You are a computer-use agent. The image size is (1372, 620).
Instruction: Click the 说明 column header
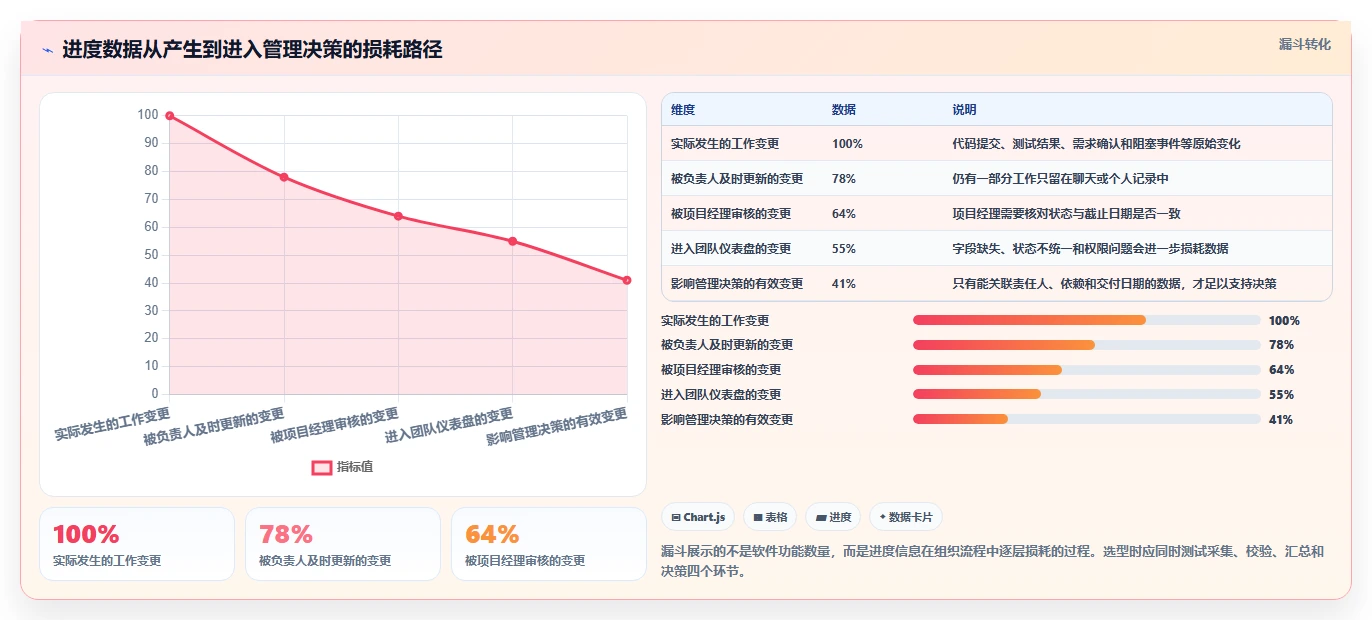tap(964, 110)
